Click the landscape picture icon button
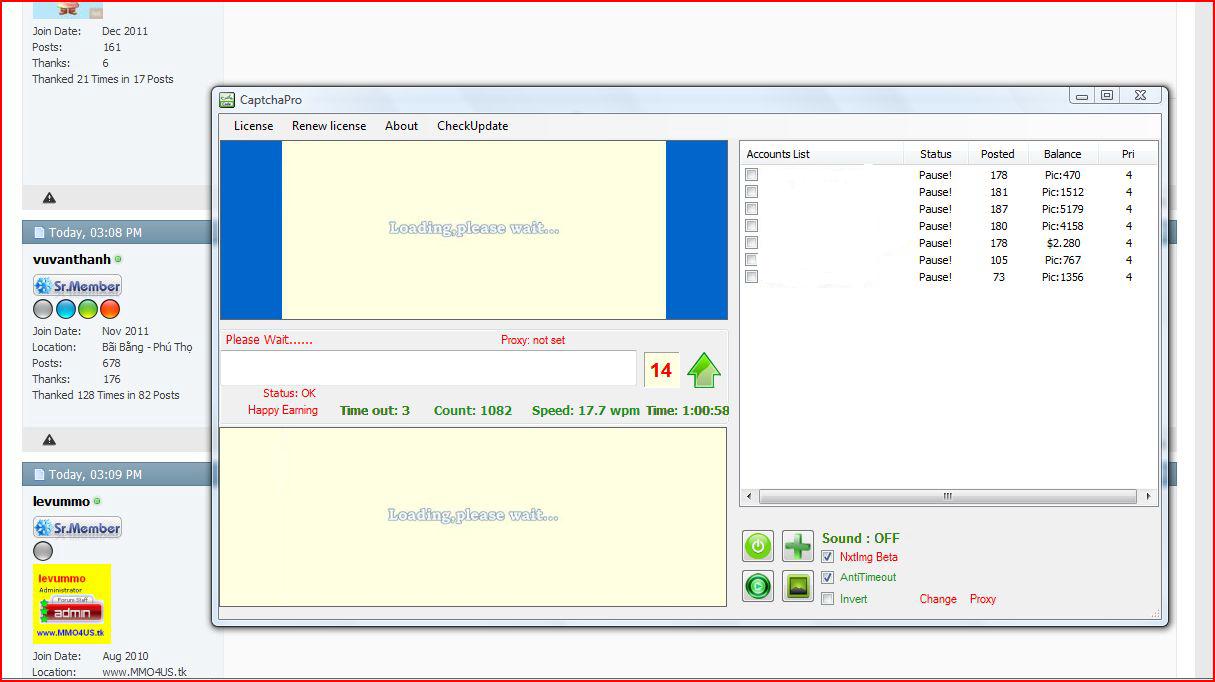 pyautogui.click(x=798, y=586)
